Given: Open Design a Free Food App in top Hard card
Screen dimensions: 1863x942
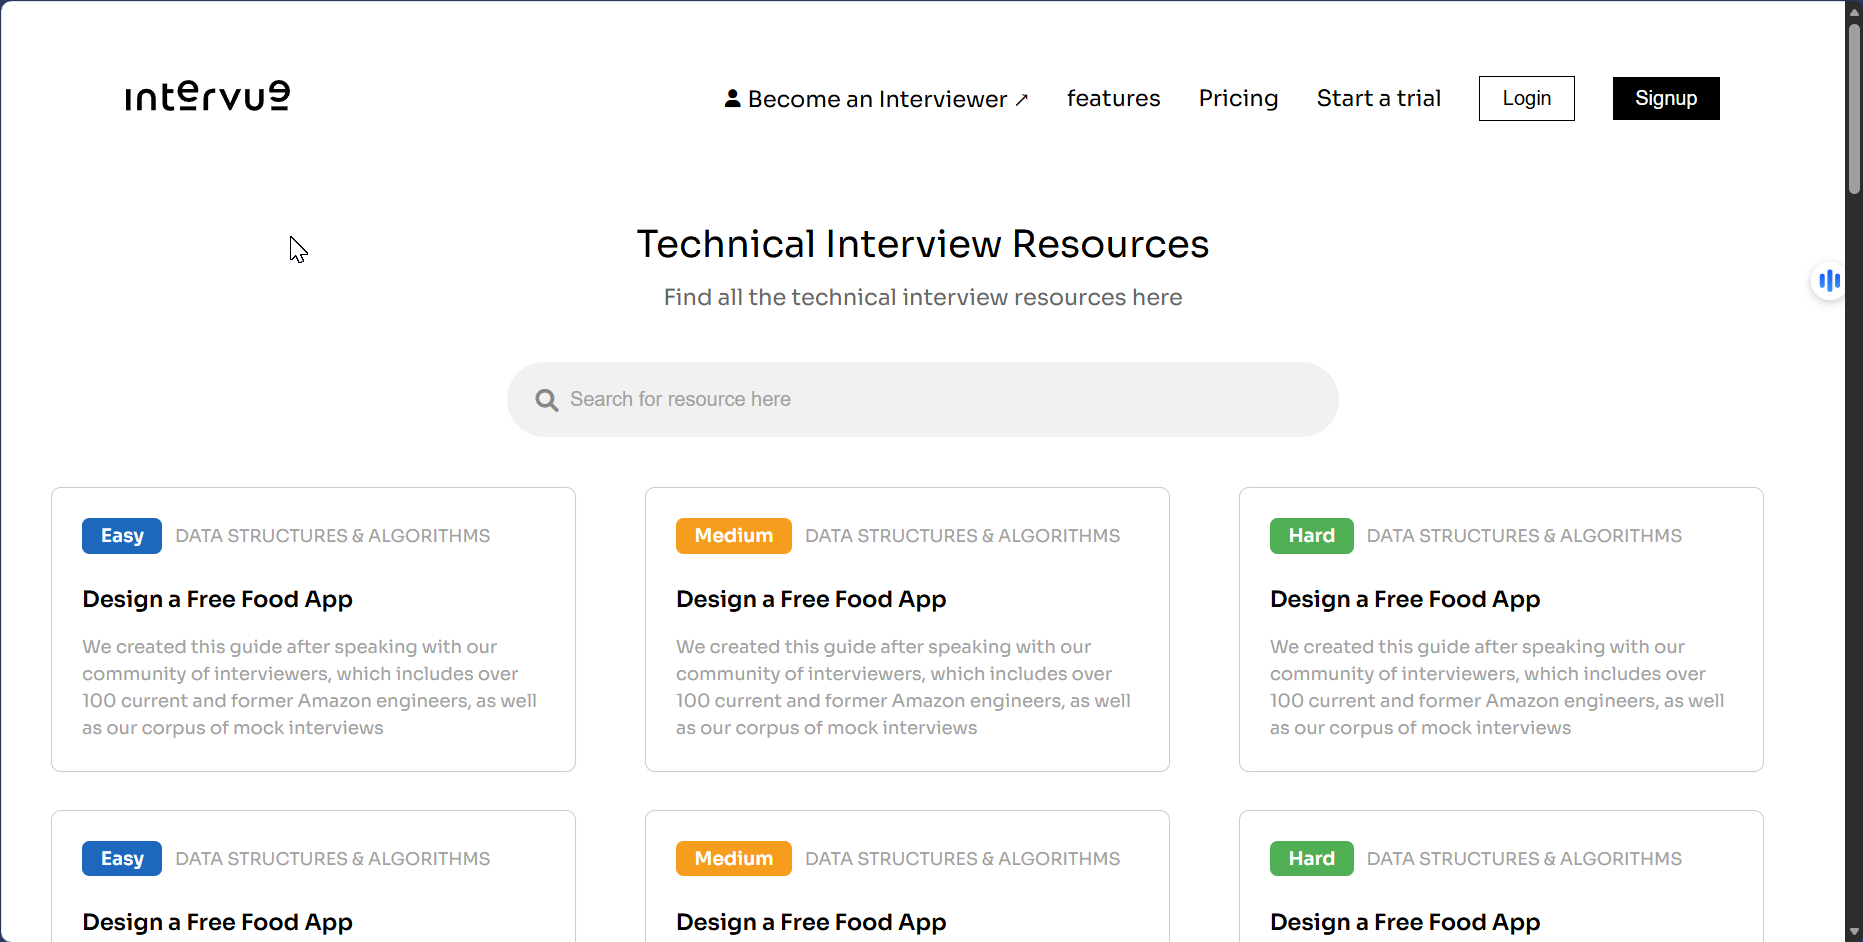Looking at the screenshot, I should [x=1406, y=599].
